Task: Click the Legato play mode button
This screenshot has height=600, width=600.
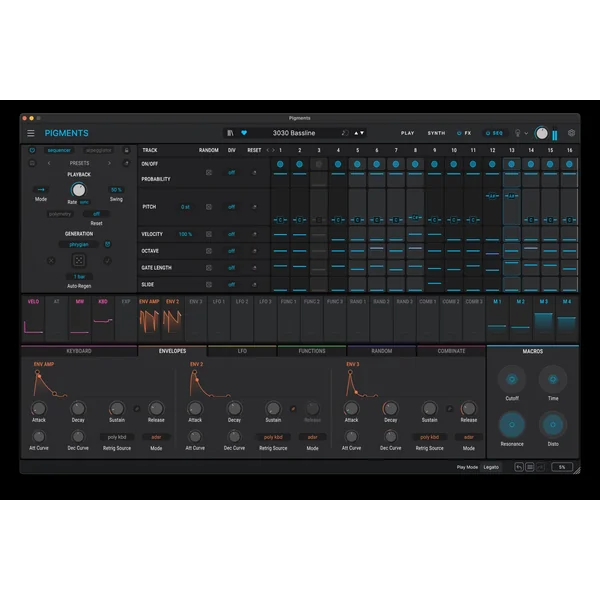Action: click(x=491, y=467)
